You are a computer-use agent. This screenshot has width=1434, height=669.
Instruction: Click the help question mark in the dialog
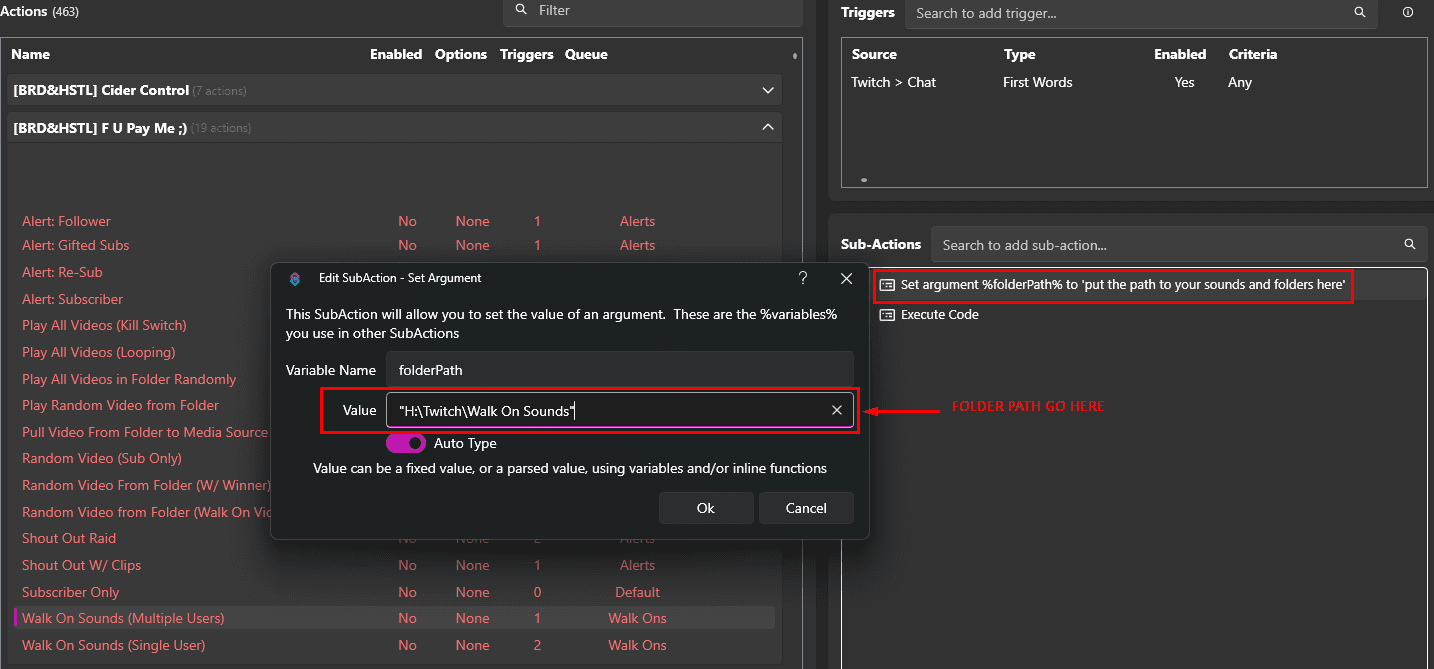coord(802,278)
